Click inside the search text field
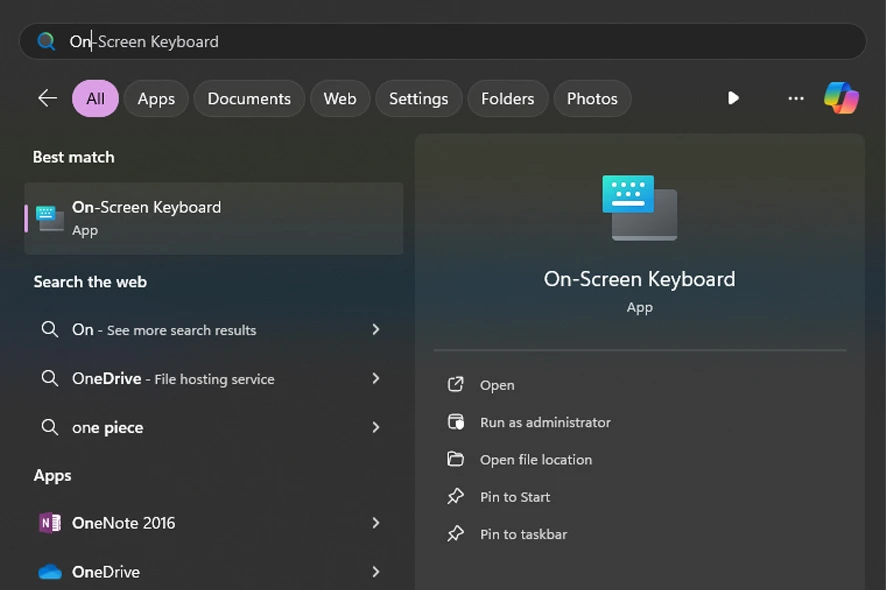 450,41
